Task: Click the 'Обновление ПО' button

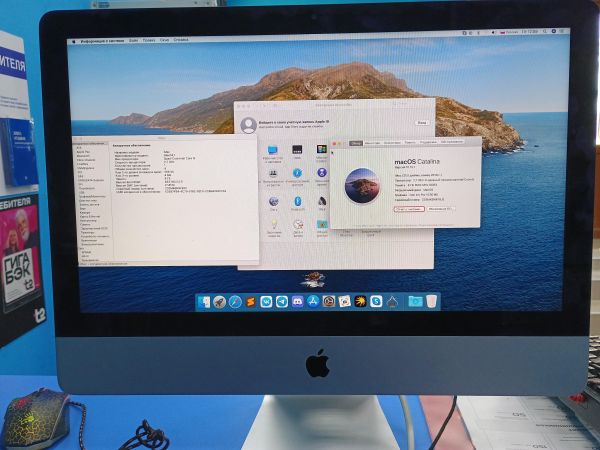Action: tap(440, 209)
